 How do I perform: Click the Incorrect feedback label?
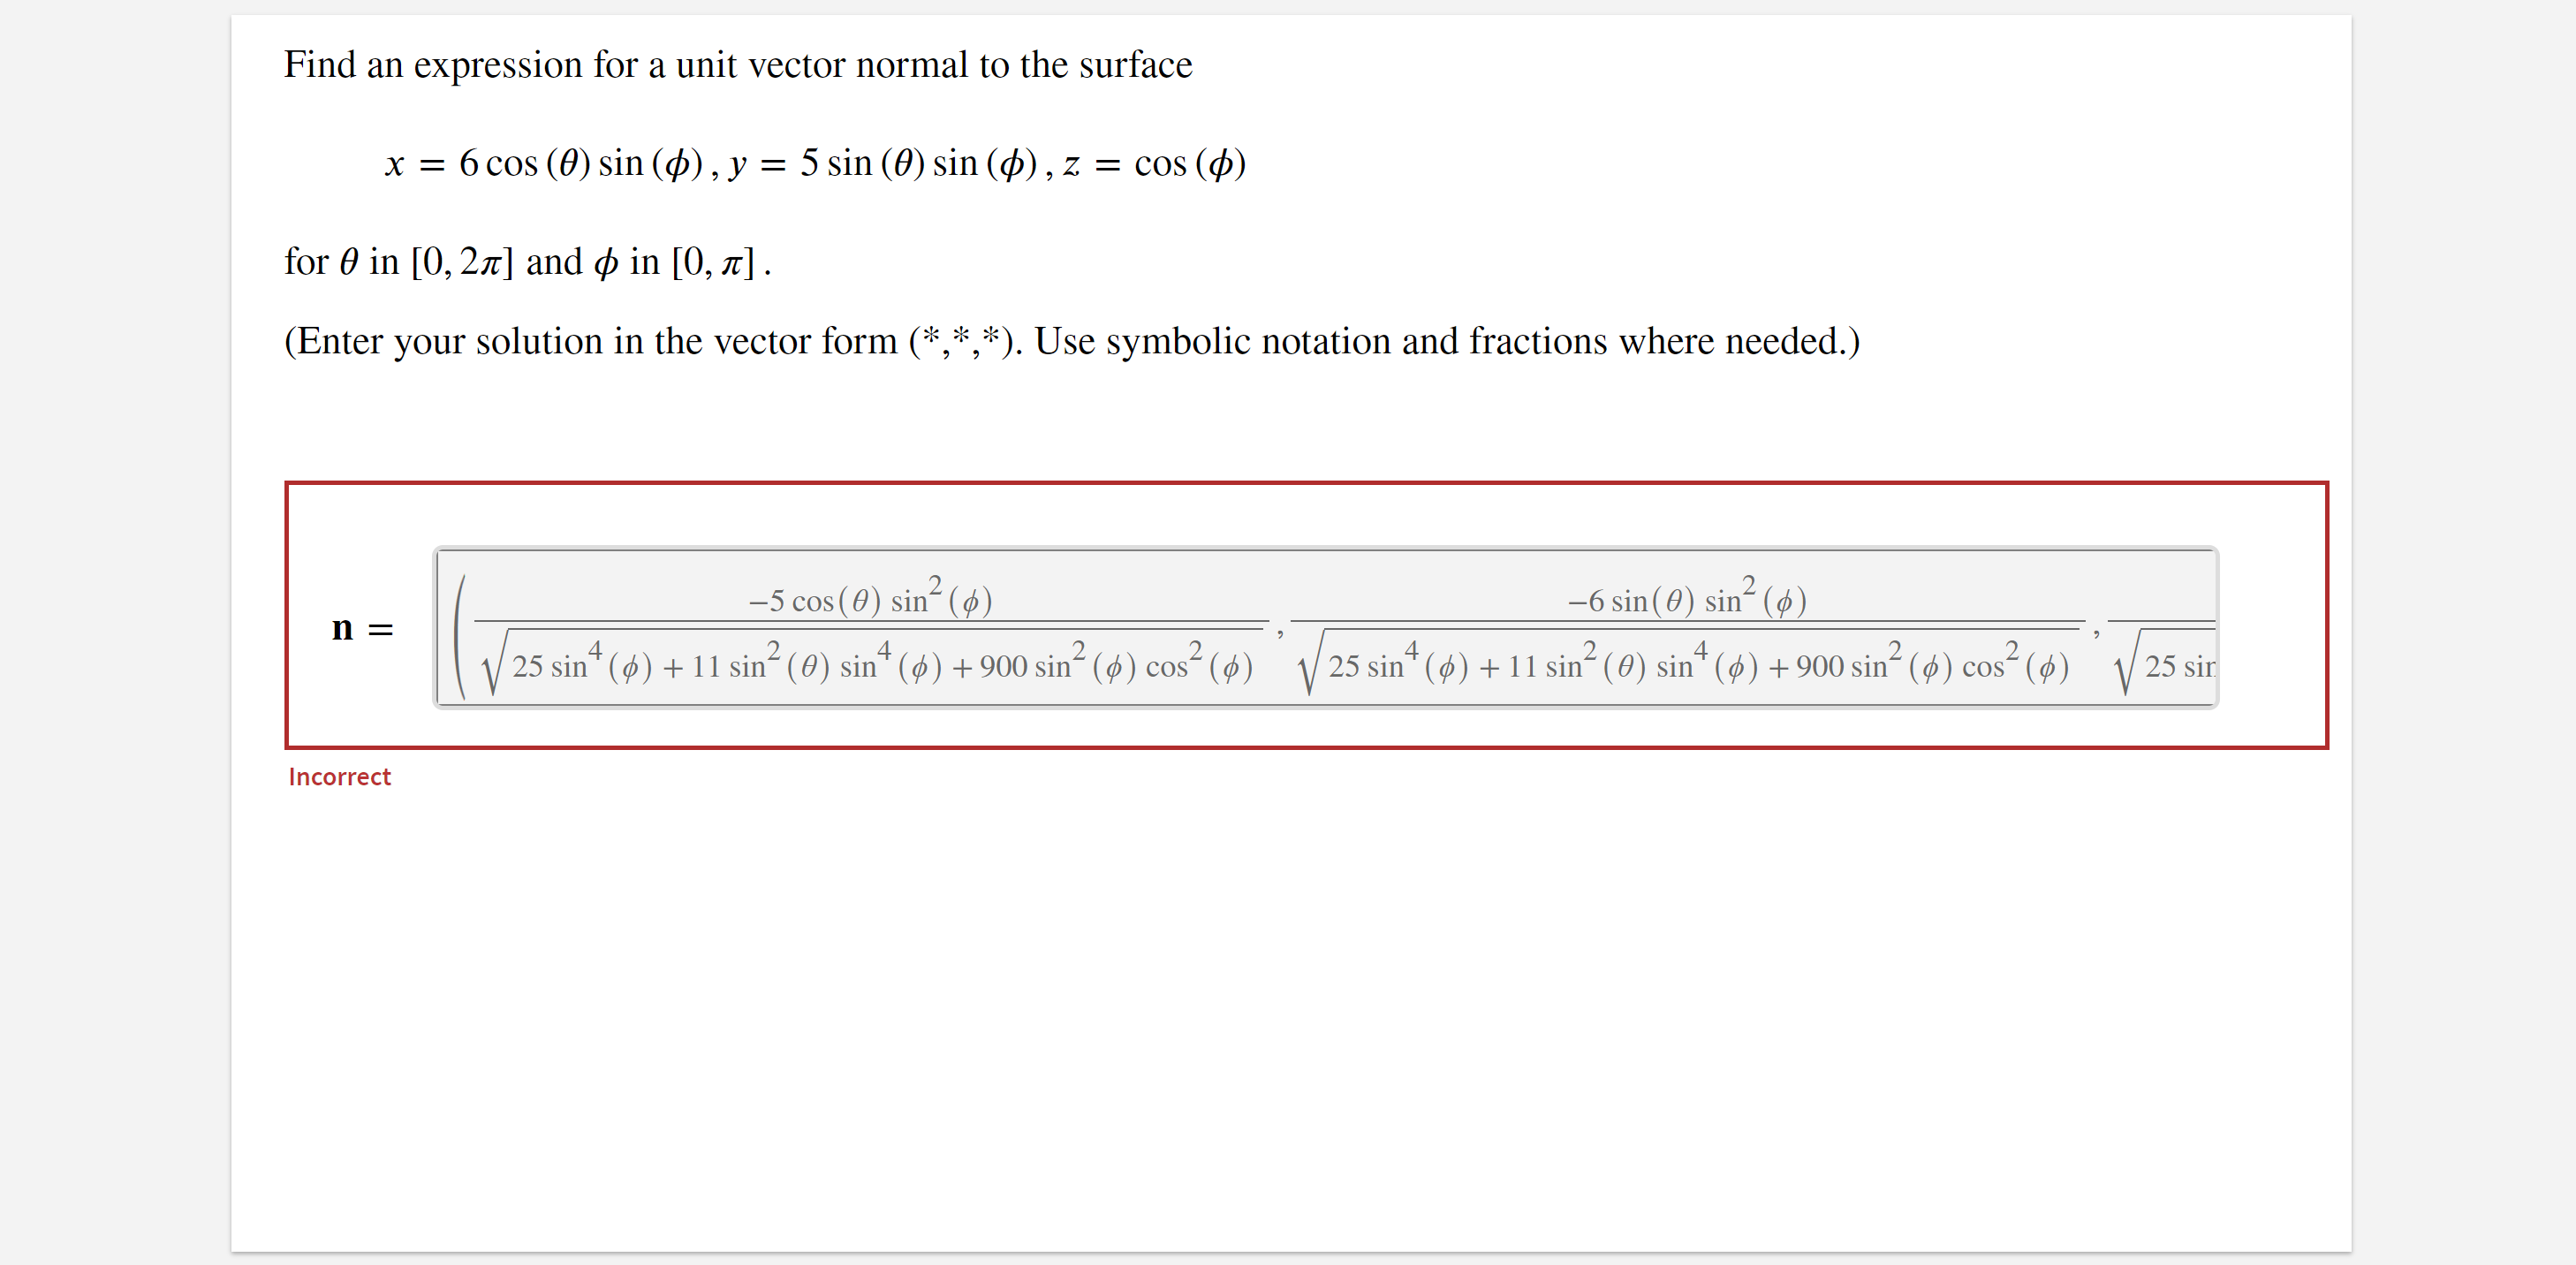338,777
